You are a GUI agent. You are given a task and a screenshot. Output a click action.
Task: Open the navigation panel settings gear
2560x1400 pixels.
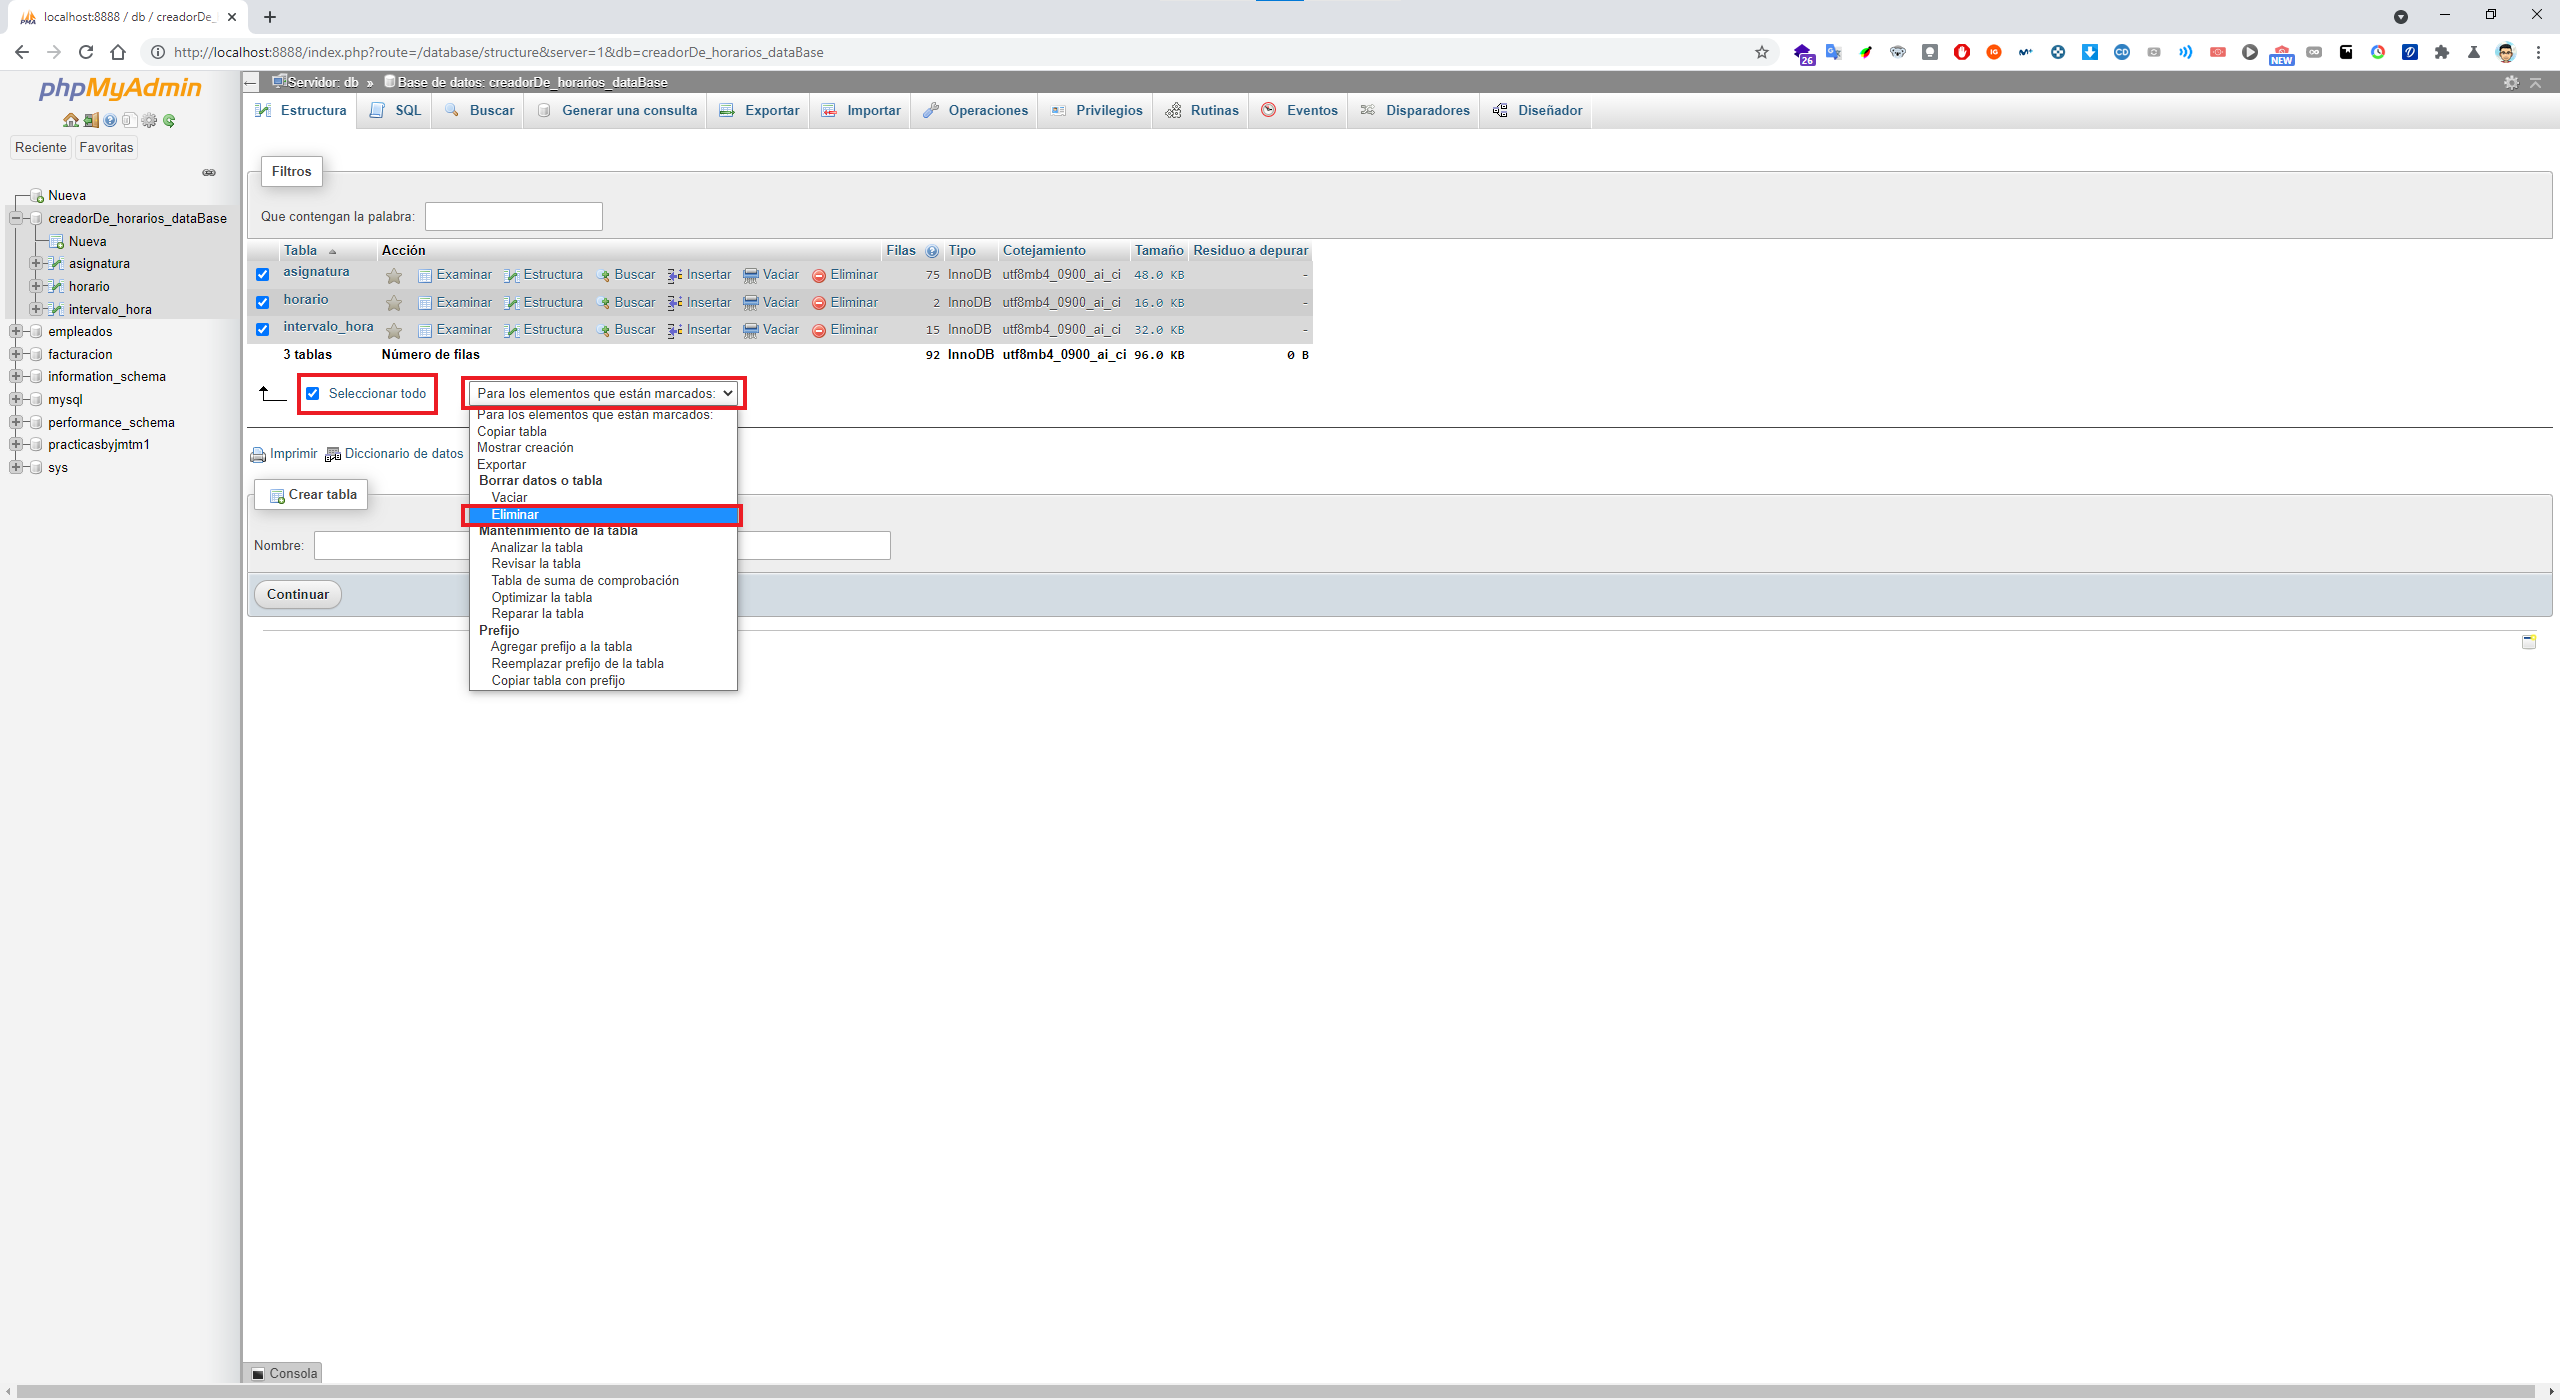[x=149, y=121]
